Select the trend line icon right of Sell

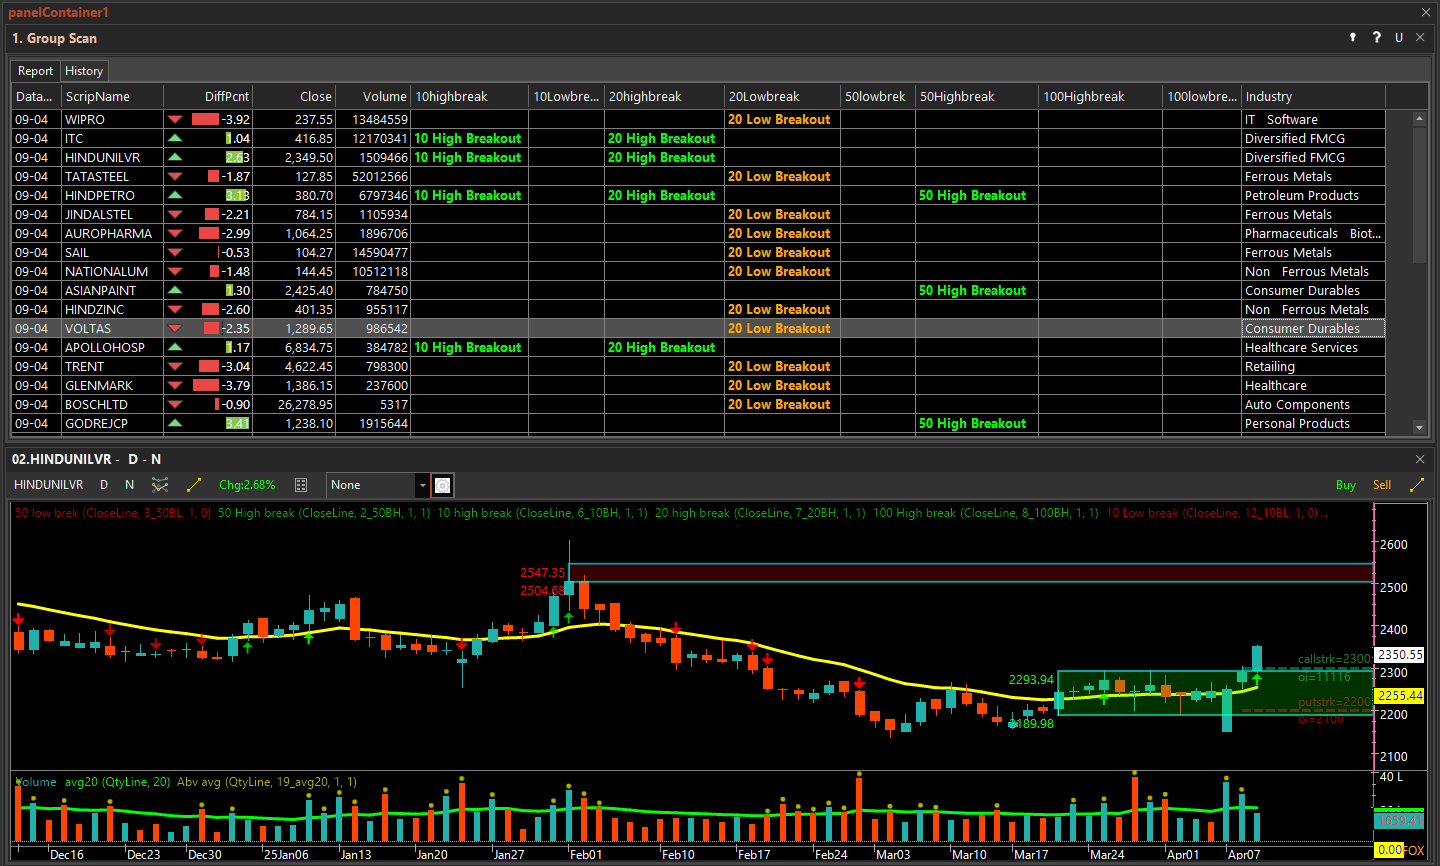[1415, 484]
